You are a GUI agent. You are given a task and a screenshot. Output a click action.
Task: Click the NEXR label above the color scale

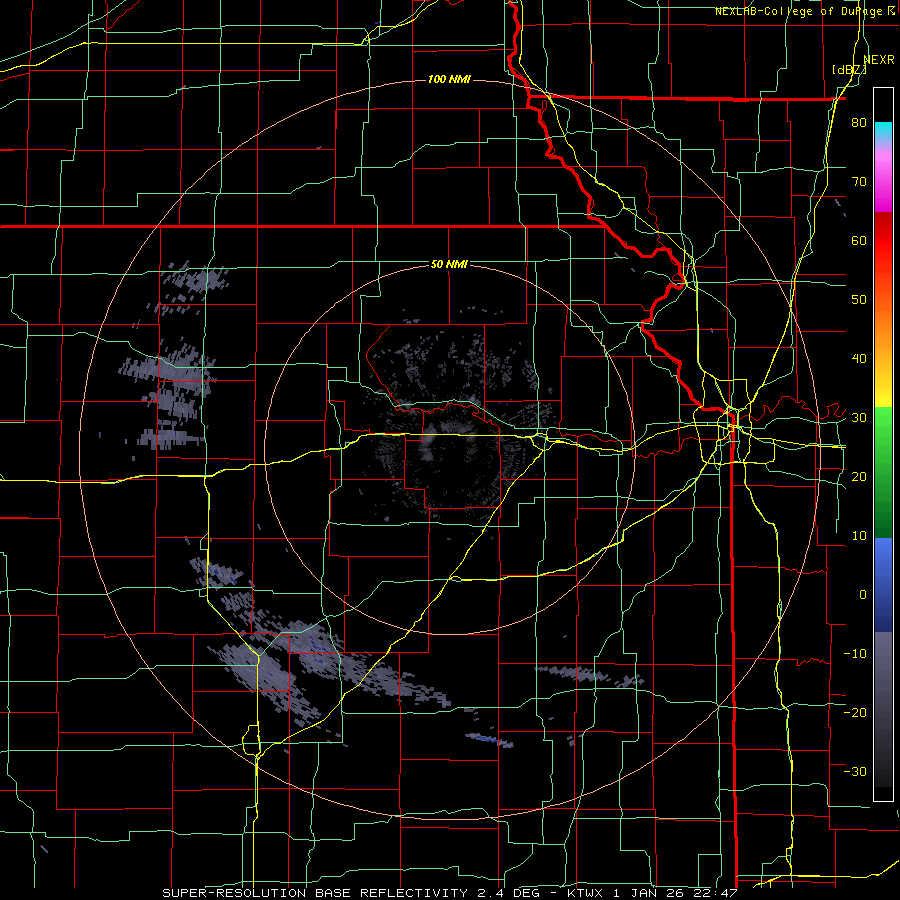point(878,60)
